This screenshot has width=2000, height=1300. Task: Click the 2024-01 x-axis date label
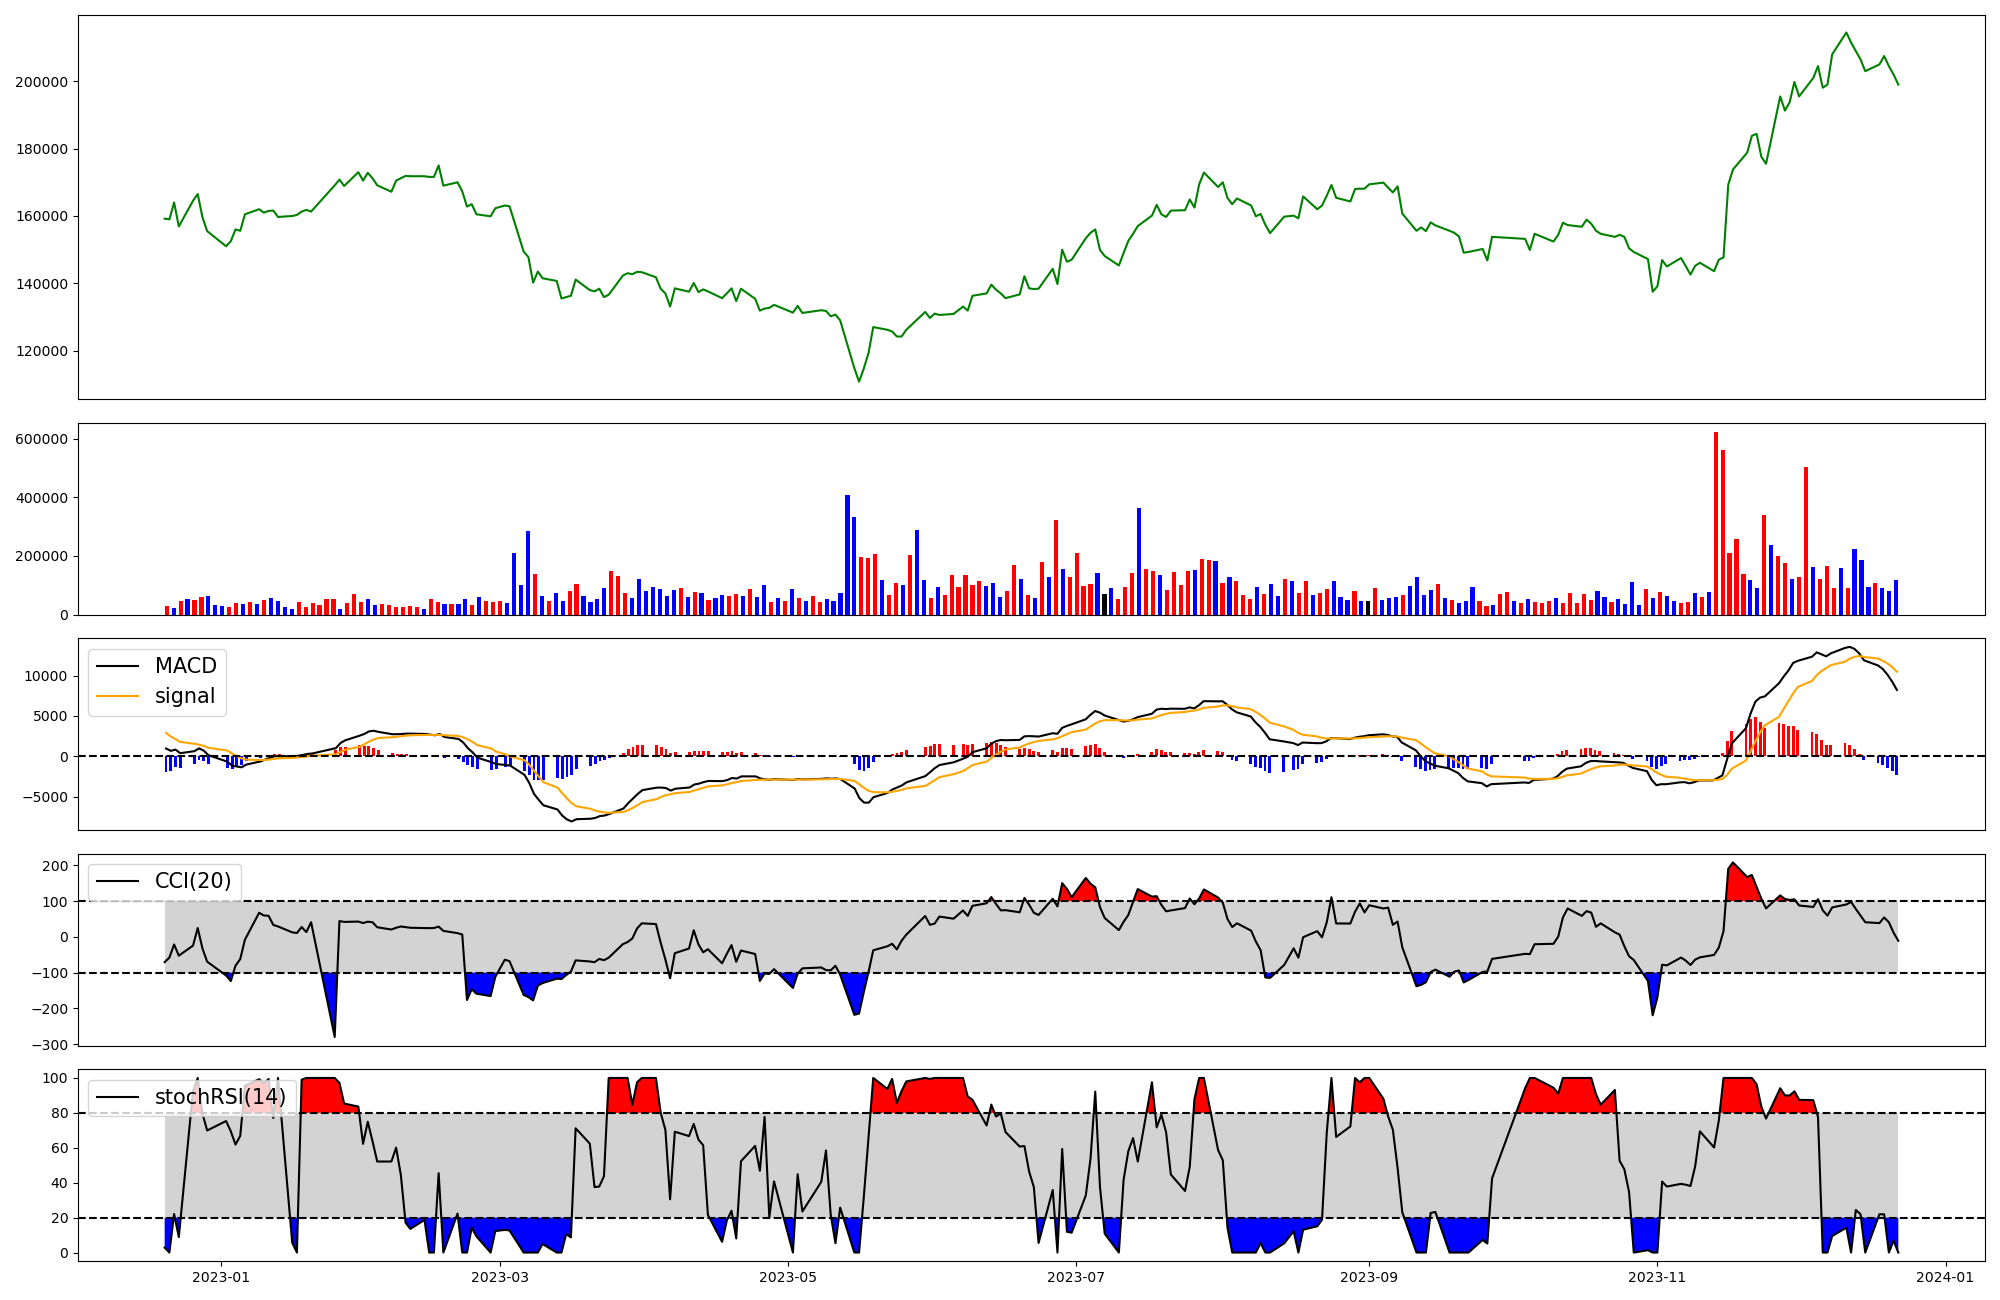click(1945, 1277)
